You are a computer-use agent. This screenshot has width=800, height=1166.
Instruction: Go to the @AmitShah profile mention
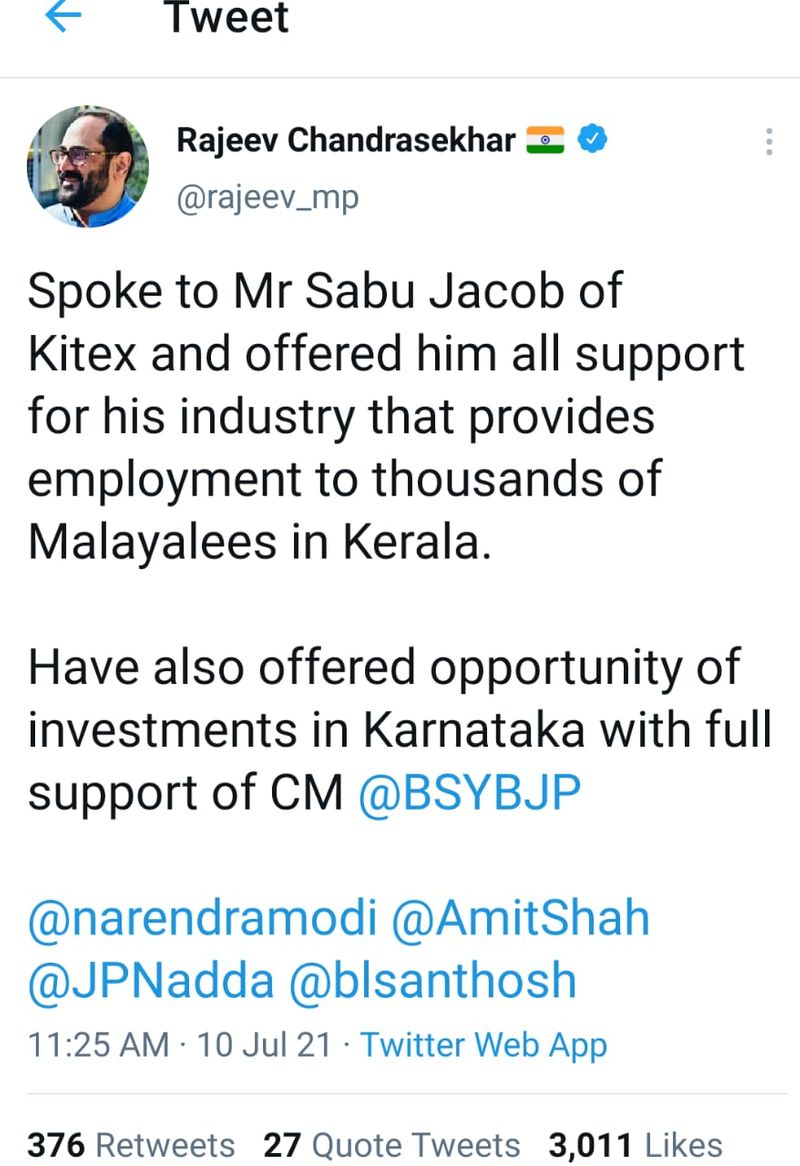coord(521,918)
